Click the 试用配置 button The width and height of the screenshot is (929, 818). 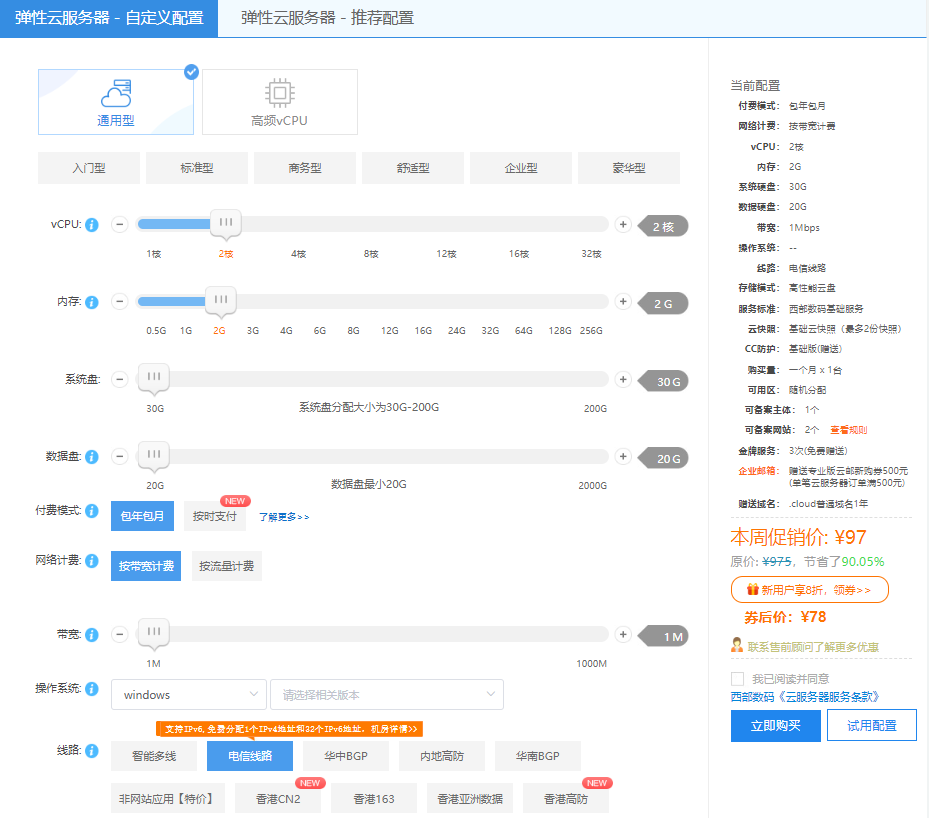872,726
